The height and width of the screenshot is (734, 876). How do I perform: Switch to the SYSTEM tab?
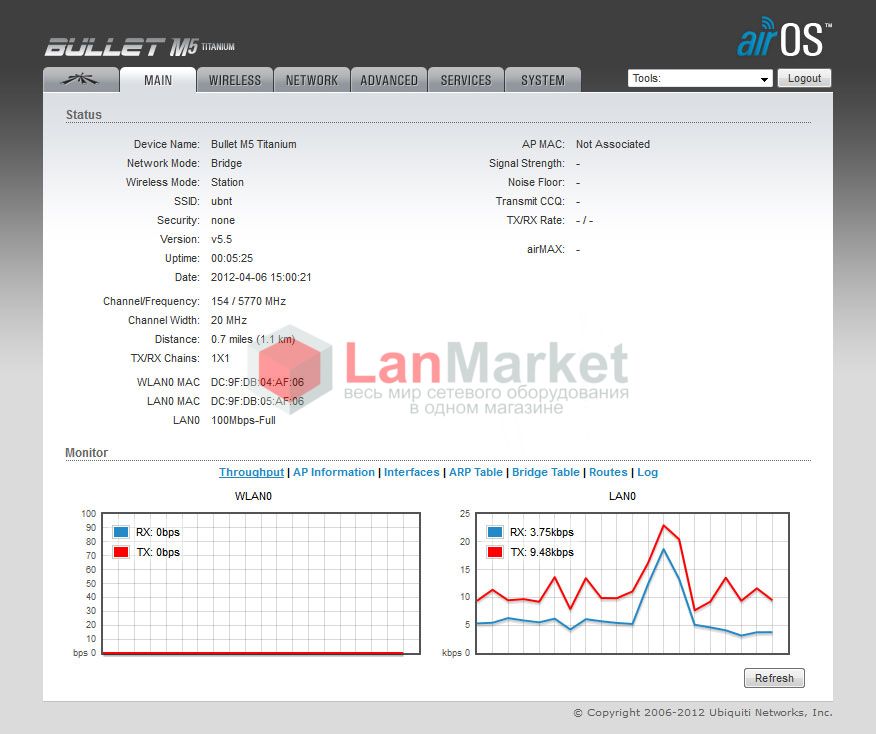[x=543, y=79]
